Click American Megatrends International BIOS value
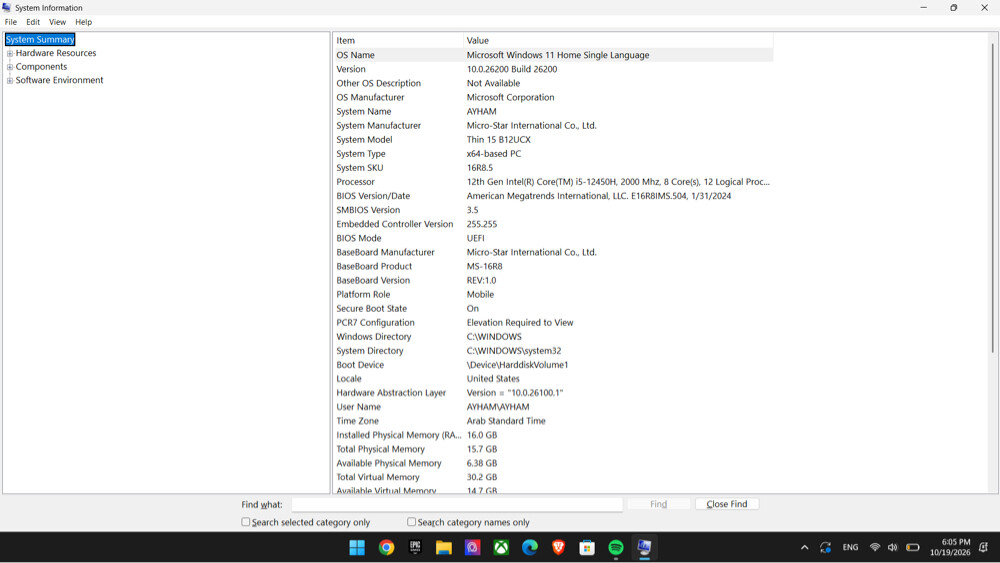Screen dimensions: 1000x563 click(599, 196)
